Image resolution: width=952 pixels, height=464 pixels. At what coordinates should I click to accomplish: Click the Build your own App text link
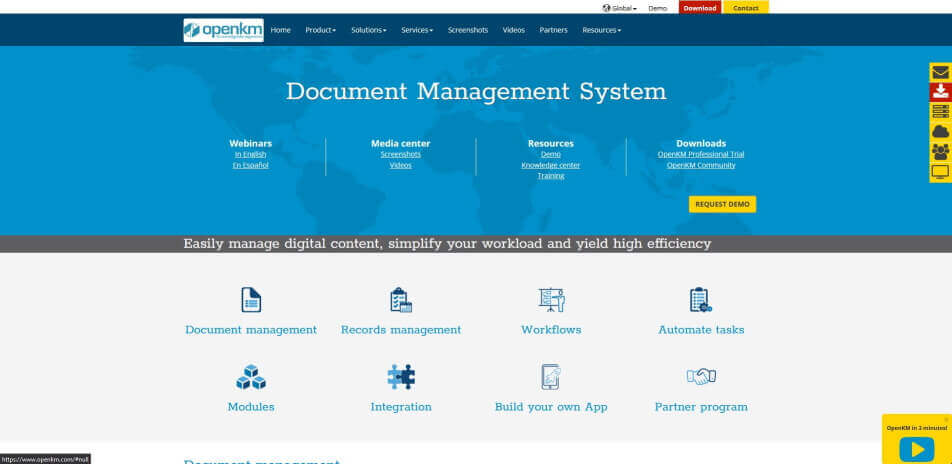click(x=551, y=407)
